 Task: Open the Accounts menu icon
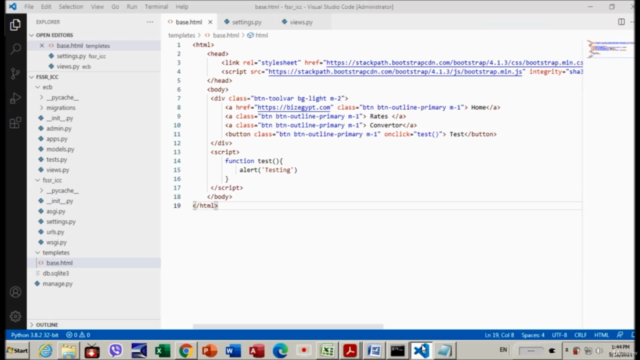(15, 292)
